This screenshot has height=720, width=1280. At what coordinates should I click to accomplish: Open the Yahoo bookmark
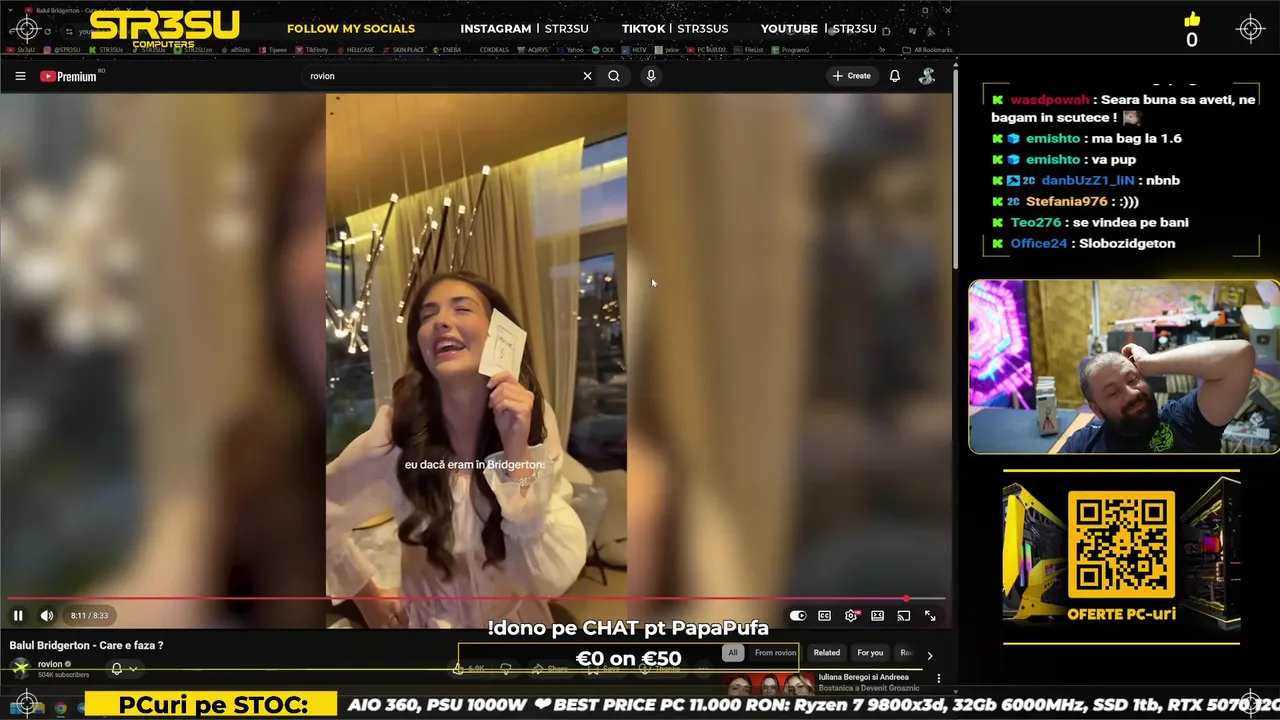(569, 49)
